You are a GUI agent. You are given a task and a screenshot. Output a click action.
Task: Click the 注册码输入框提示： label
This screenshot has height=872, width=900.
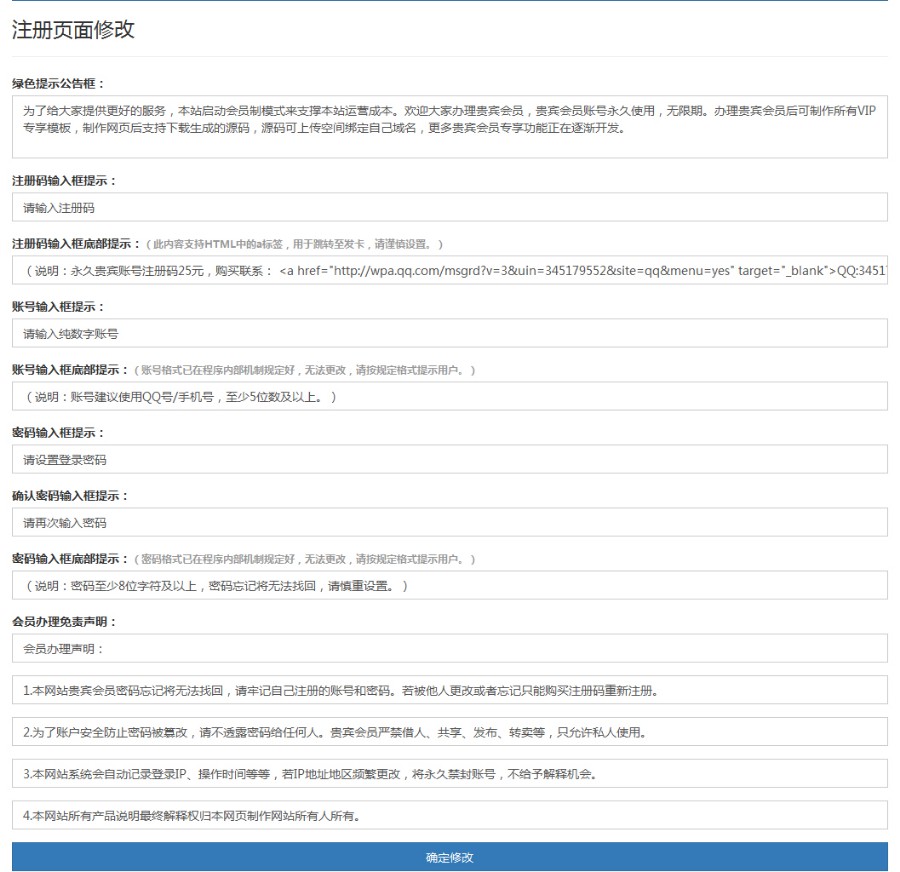[64, 181]
